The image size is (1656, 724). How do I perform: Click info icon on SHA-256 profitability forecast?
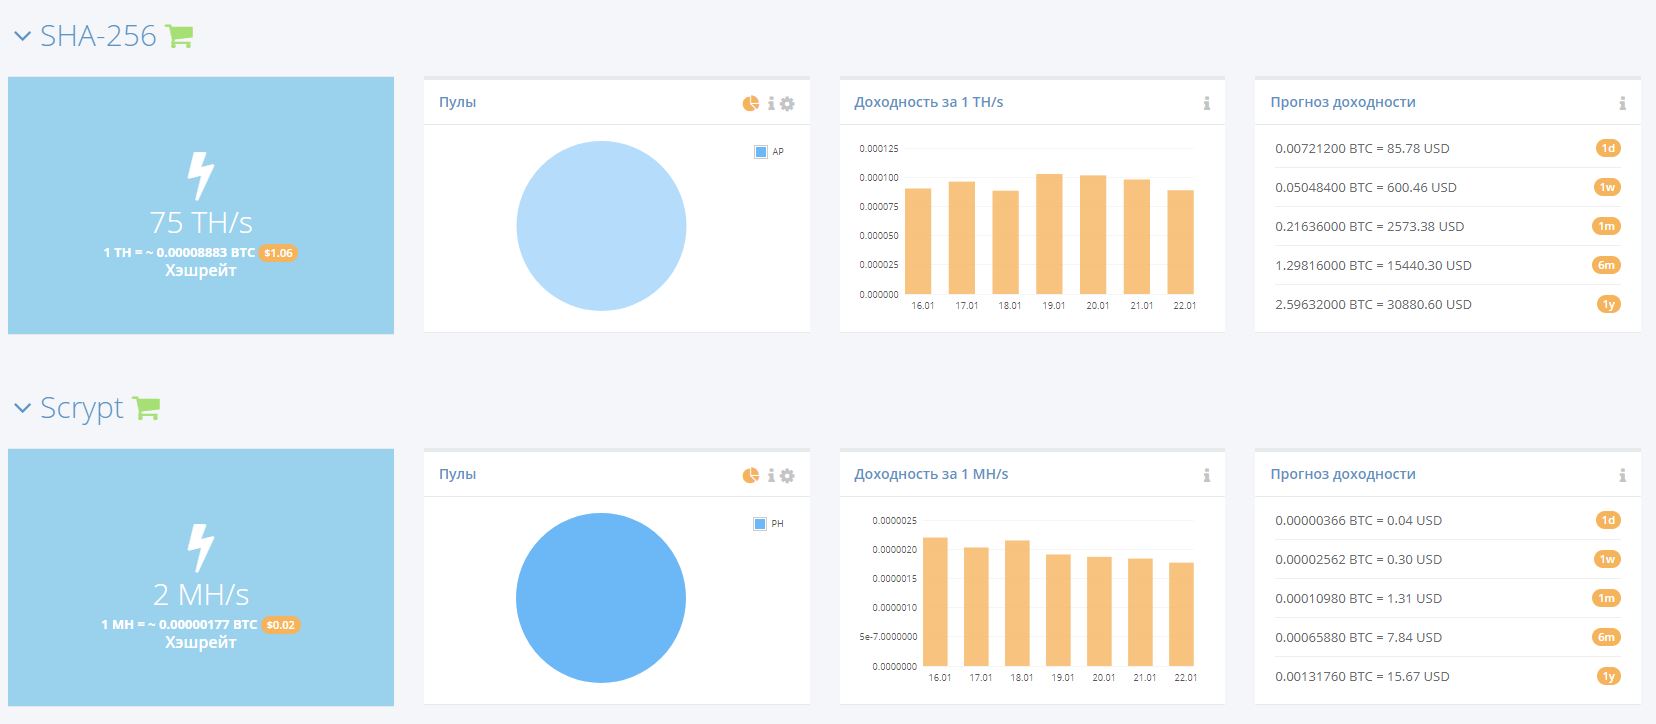click(x=1622, y=103)
